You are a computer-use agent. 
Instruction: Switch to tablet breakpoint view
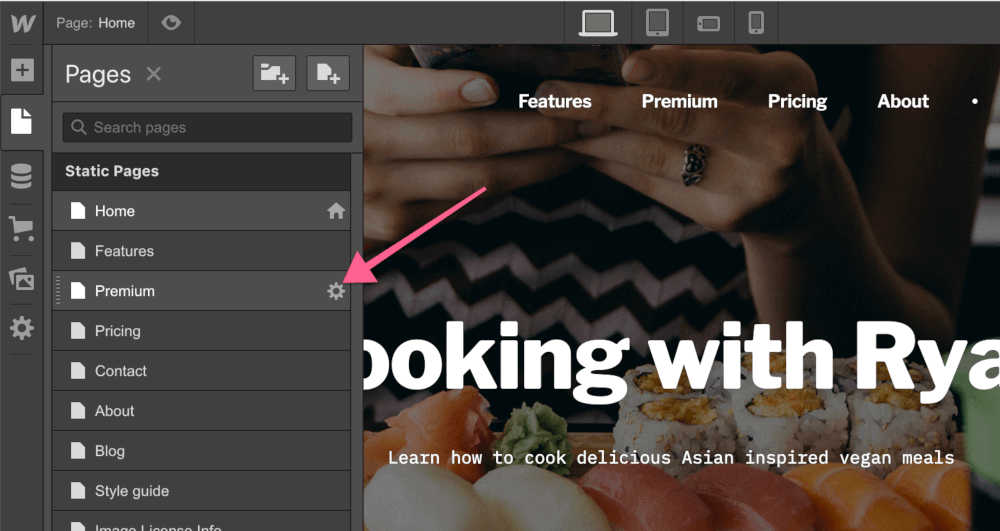[x=657, y=23]
